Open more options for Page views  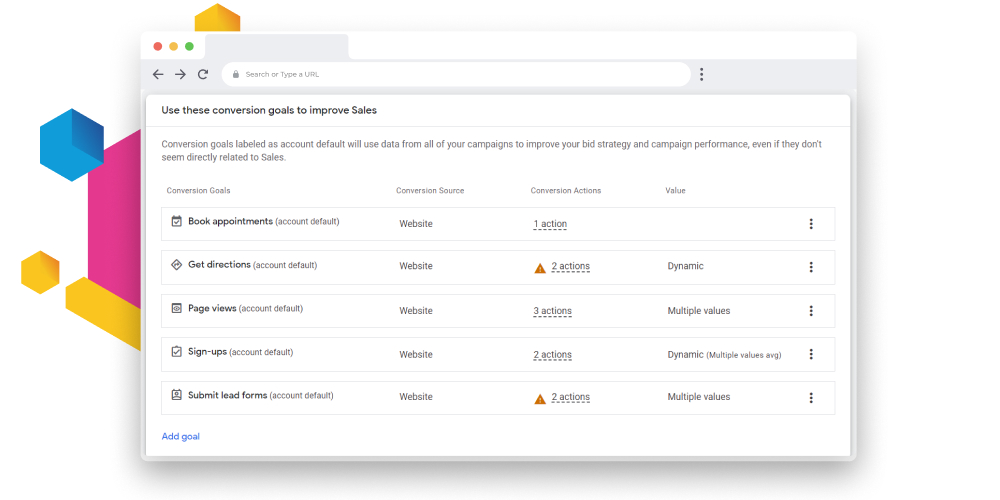811,311
